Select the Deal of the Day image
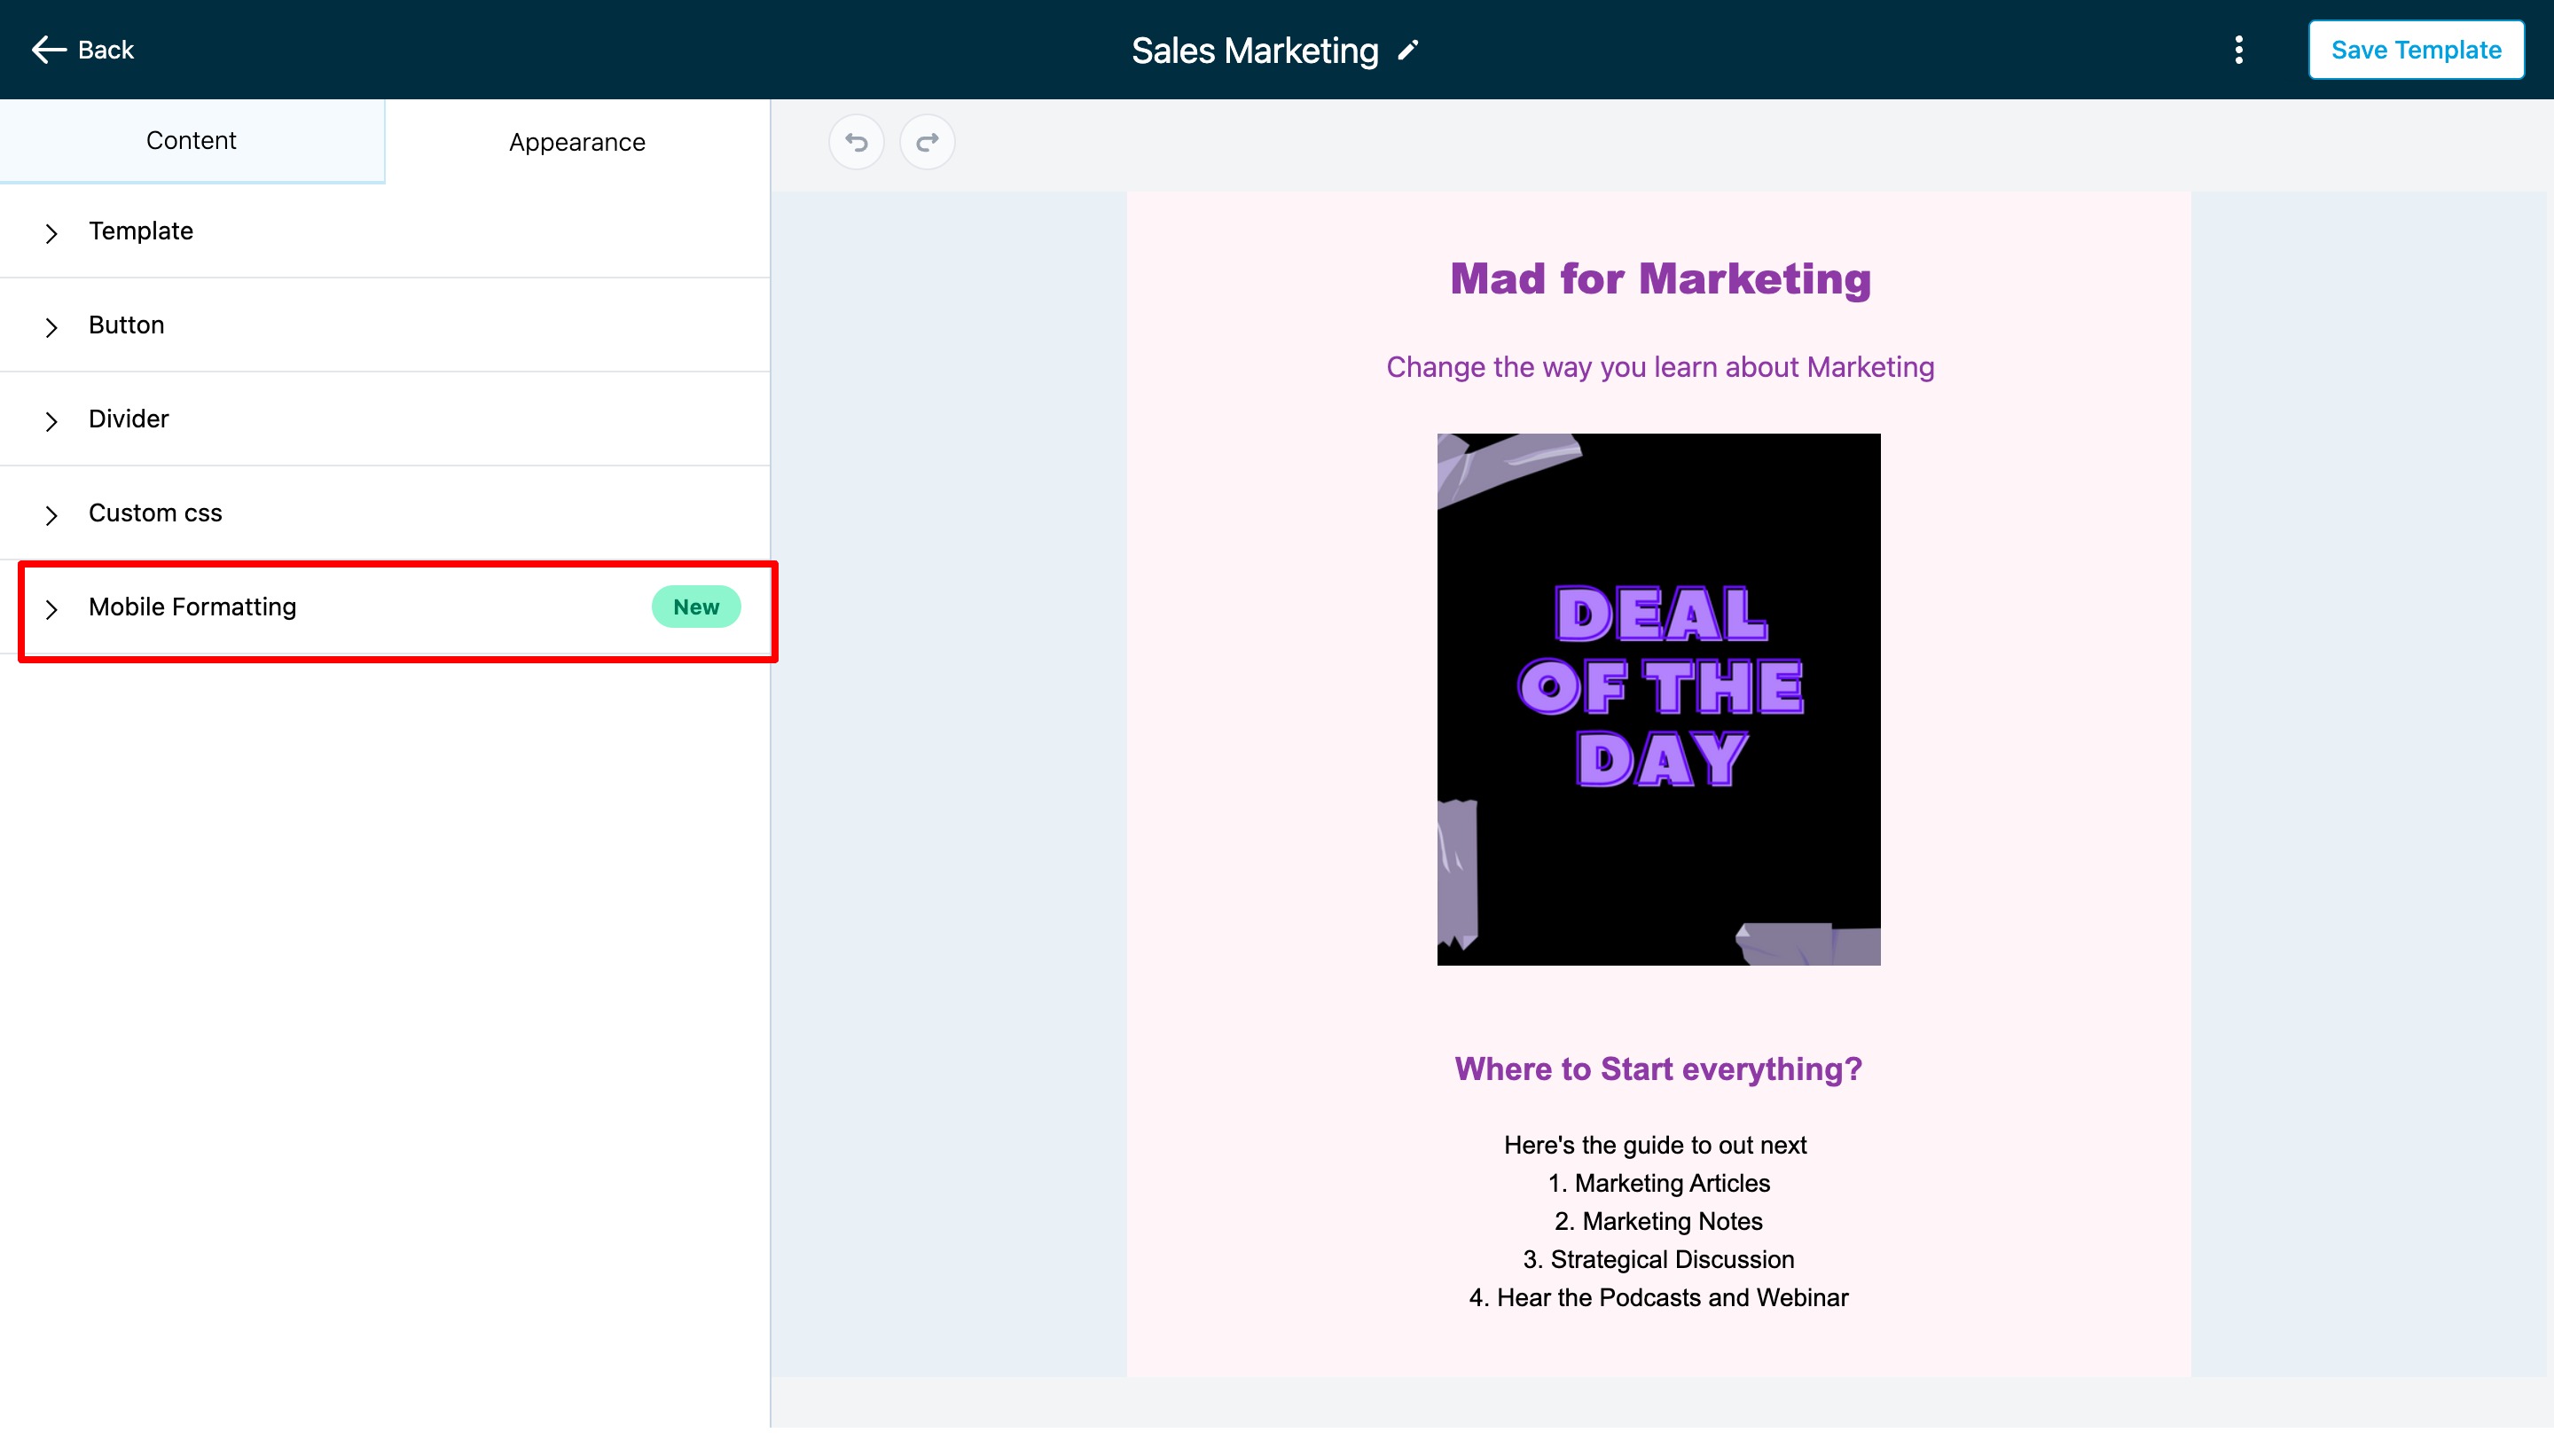Viewport: 2554px width, 1456px height. pos(1659,699)
